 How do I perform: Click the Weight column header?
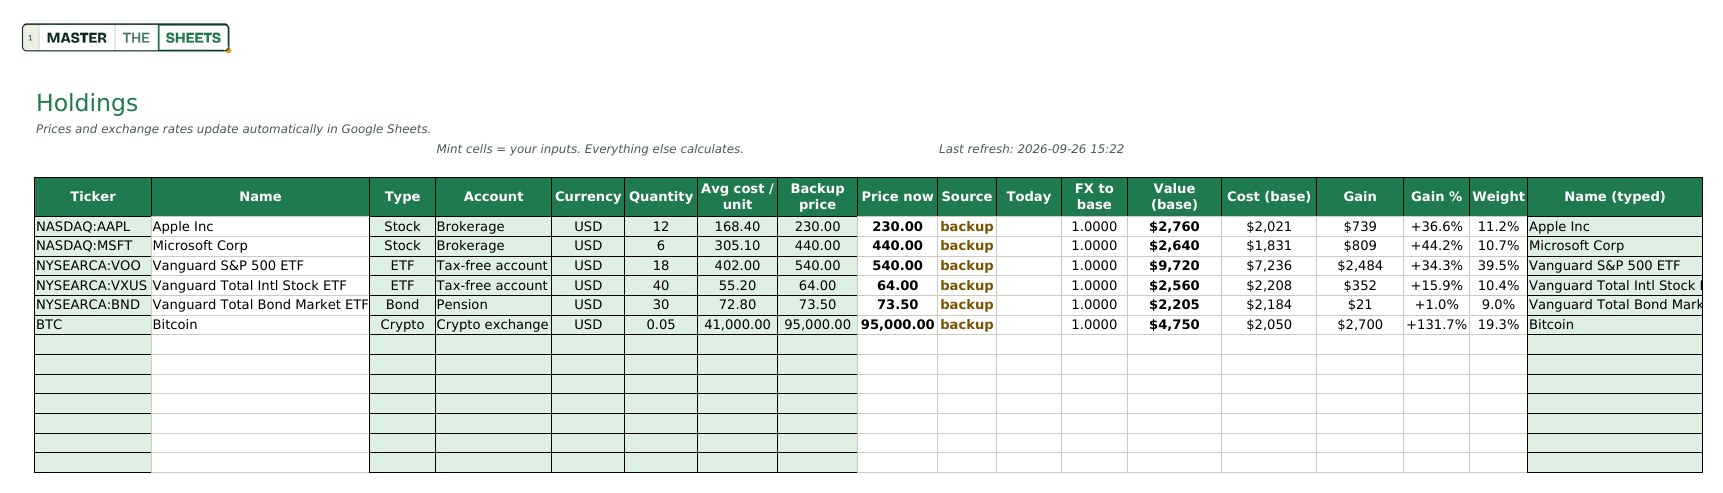coord(1498,197)
